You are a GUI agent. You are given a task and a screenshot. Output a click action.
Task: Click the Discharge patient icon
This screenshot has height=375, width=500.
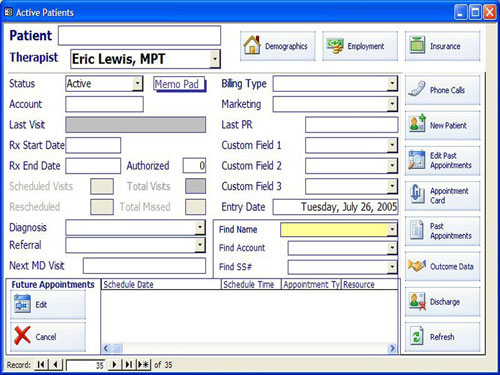pyautogui.click(x=443, y=301)
